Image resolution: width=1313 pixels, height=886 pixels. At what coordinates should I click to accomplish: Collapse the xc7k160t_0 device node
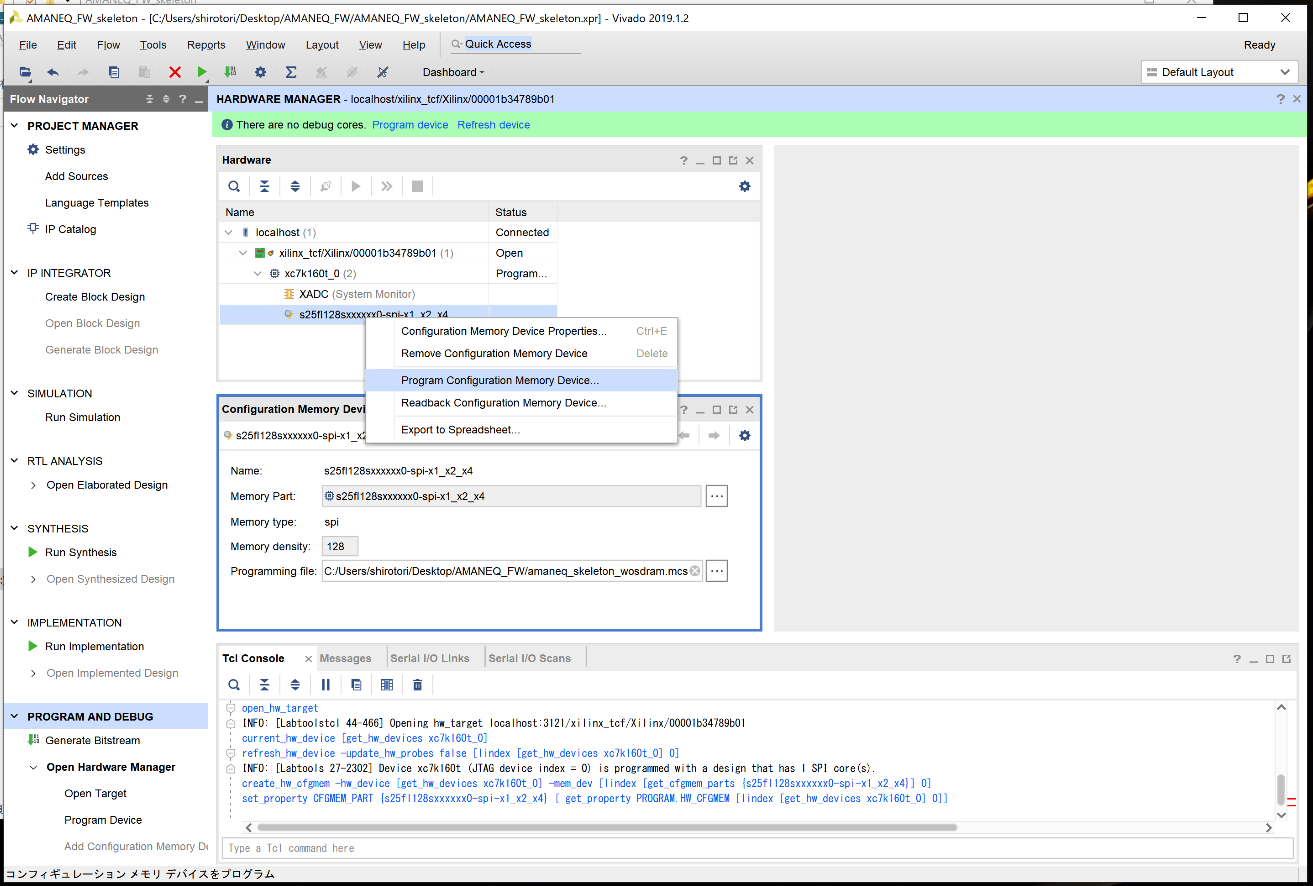(x=258, y=274)
